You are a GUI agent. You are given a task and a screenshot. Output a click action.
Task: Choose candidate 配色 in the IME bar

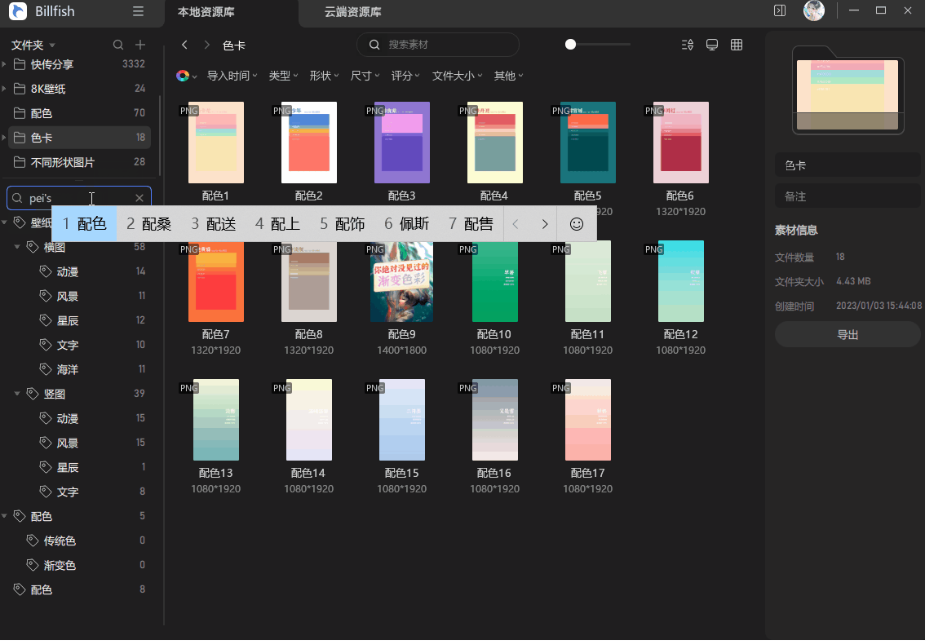click(85, 224)
